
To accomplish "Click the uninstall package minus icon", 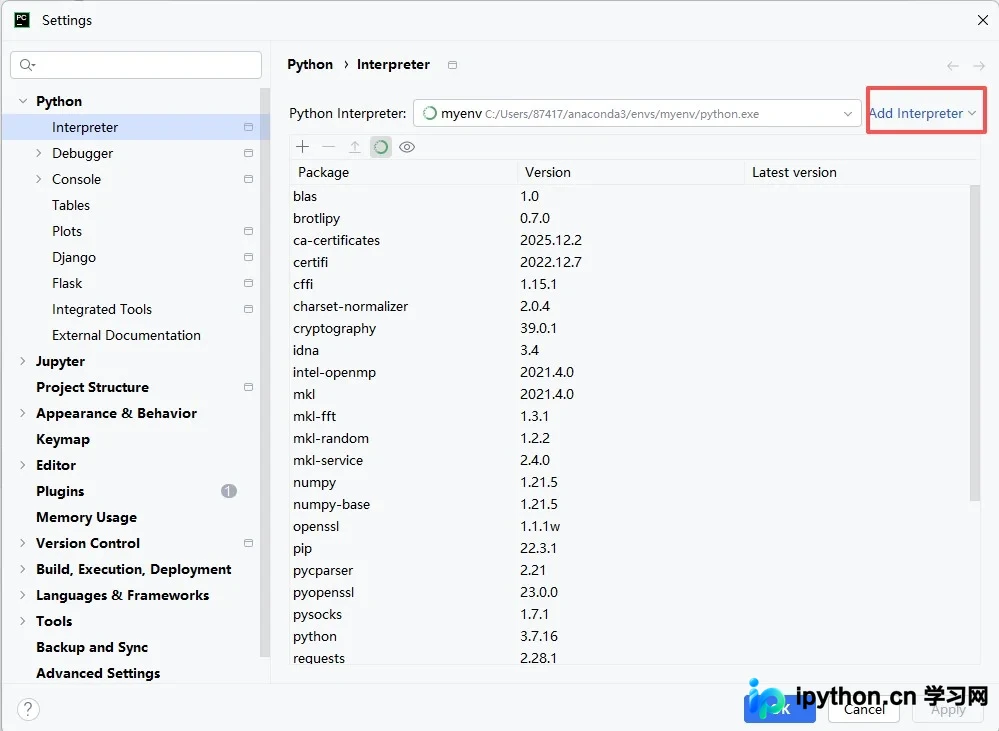I will coord(329,147).
